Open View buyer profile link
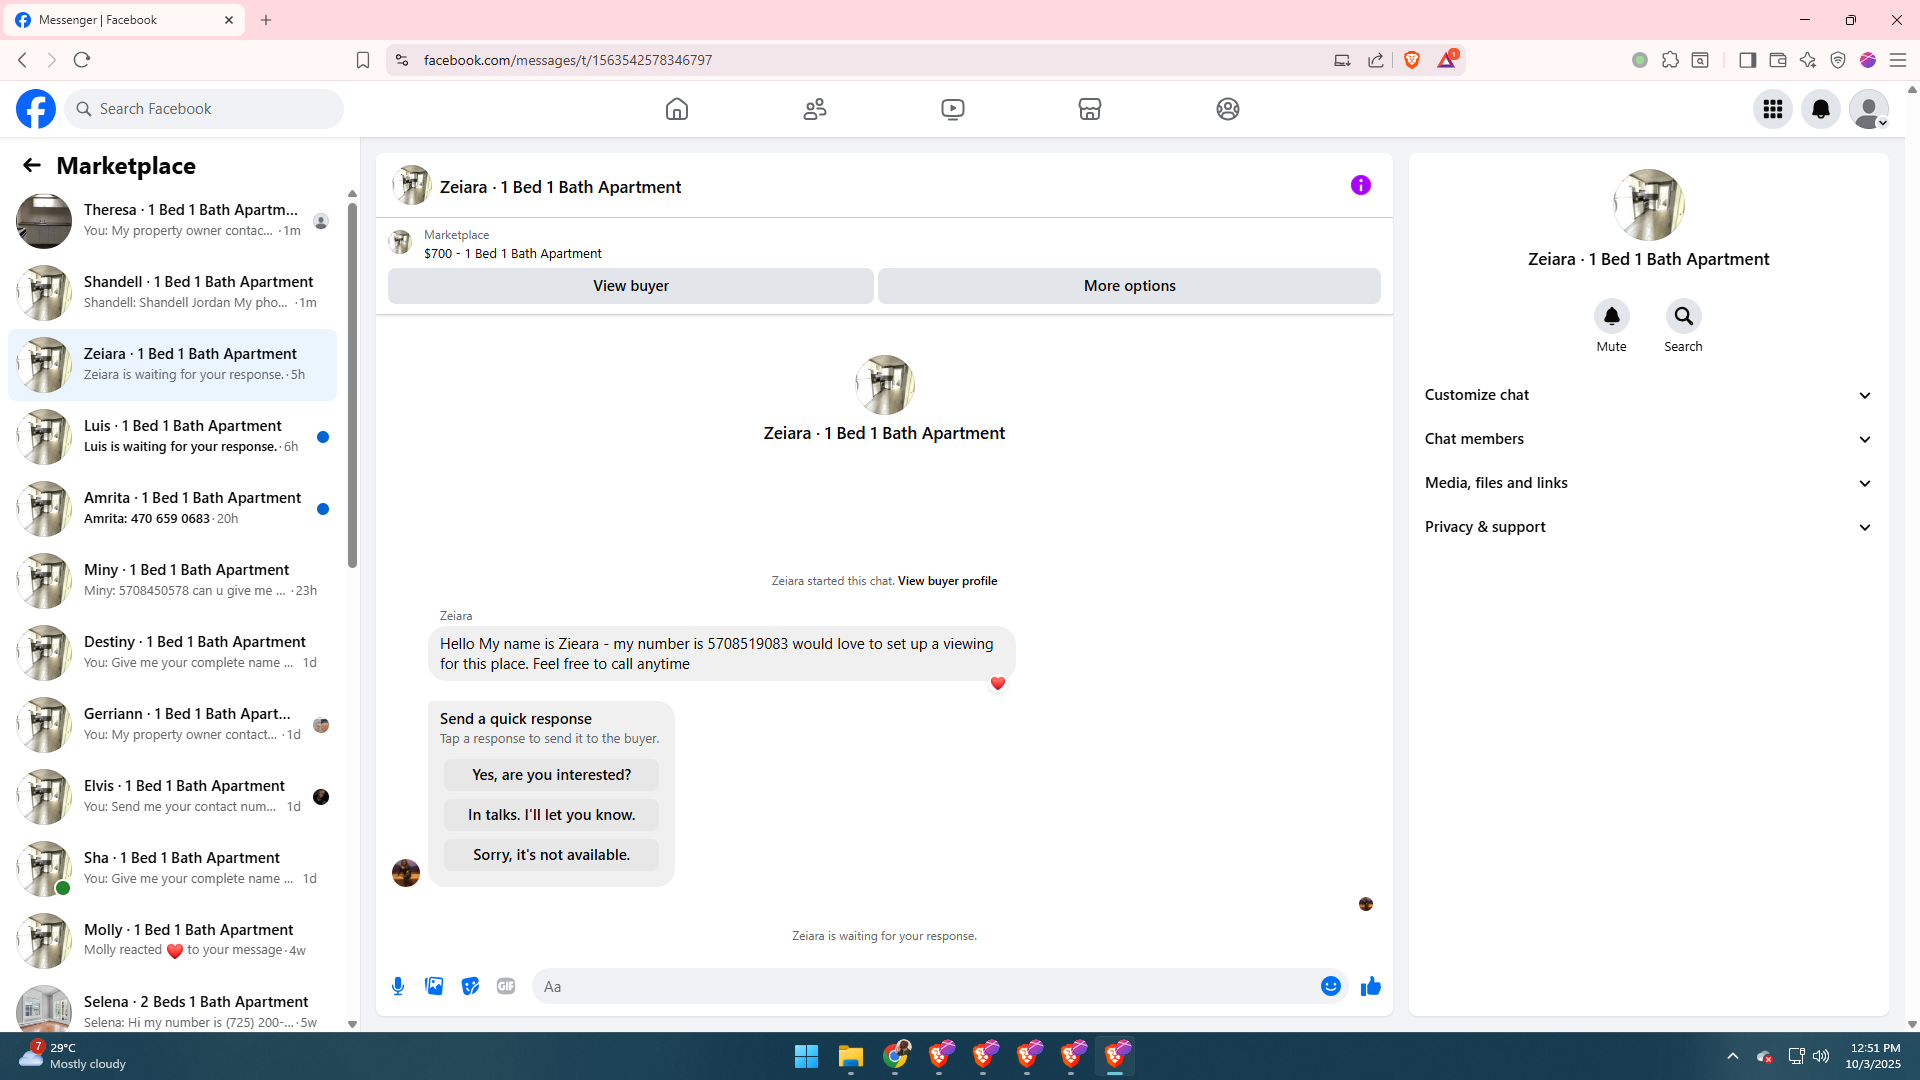Screen dimensions: 1920x1080 click(x=947, y=581)
